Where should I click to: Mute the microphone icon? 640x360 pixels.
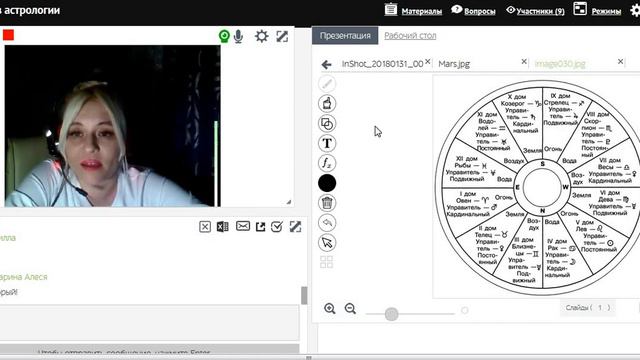(238, 37)
